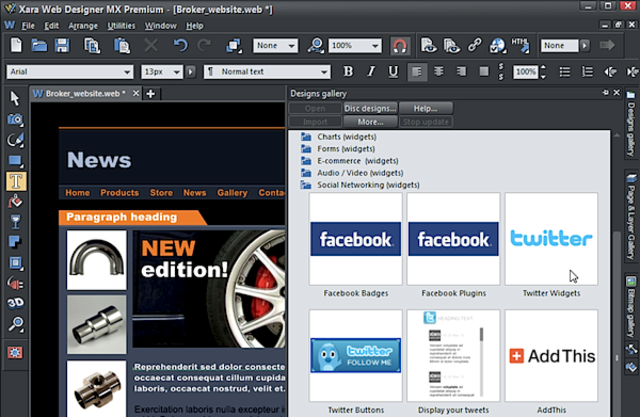The height and width of the screenshot is (417, 640).
Task: Open the Edit menu
Action: [51, 26]
